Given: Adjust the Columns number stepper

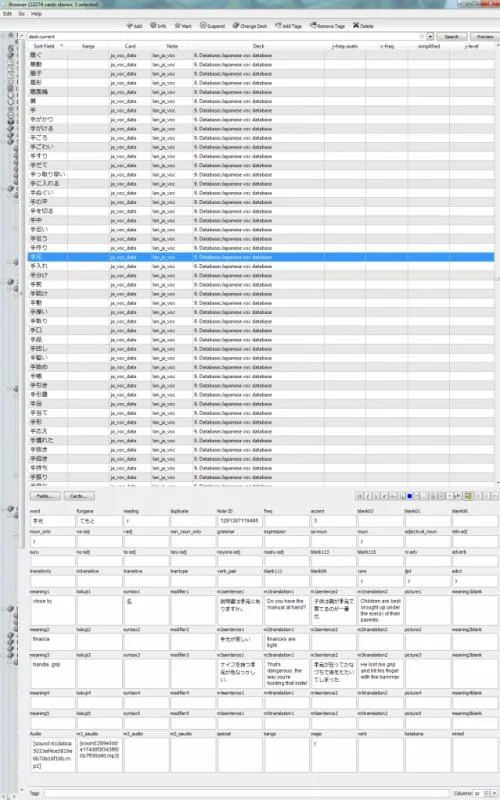Looking at the screenshot, I should 482,793.
